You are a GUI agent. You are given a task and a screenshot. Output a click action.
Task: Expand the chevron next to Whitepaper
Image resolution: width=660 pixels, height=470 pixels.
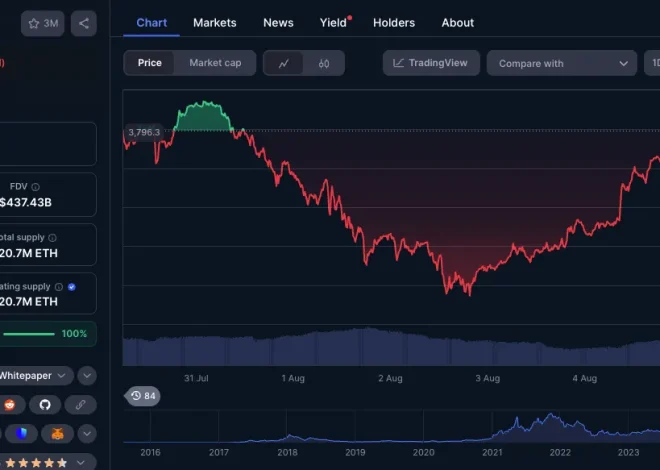(x=87, y=376)
